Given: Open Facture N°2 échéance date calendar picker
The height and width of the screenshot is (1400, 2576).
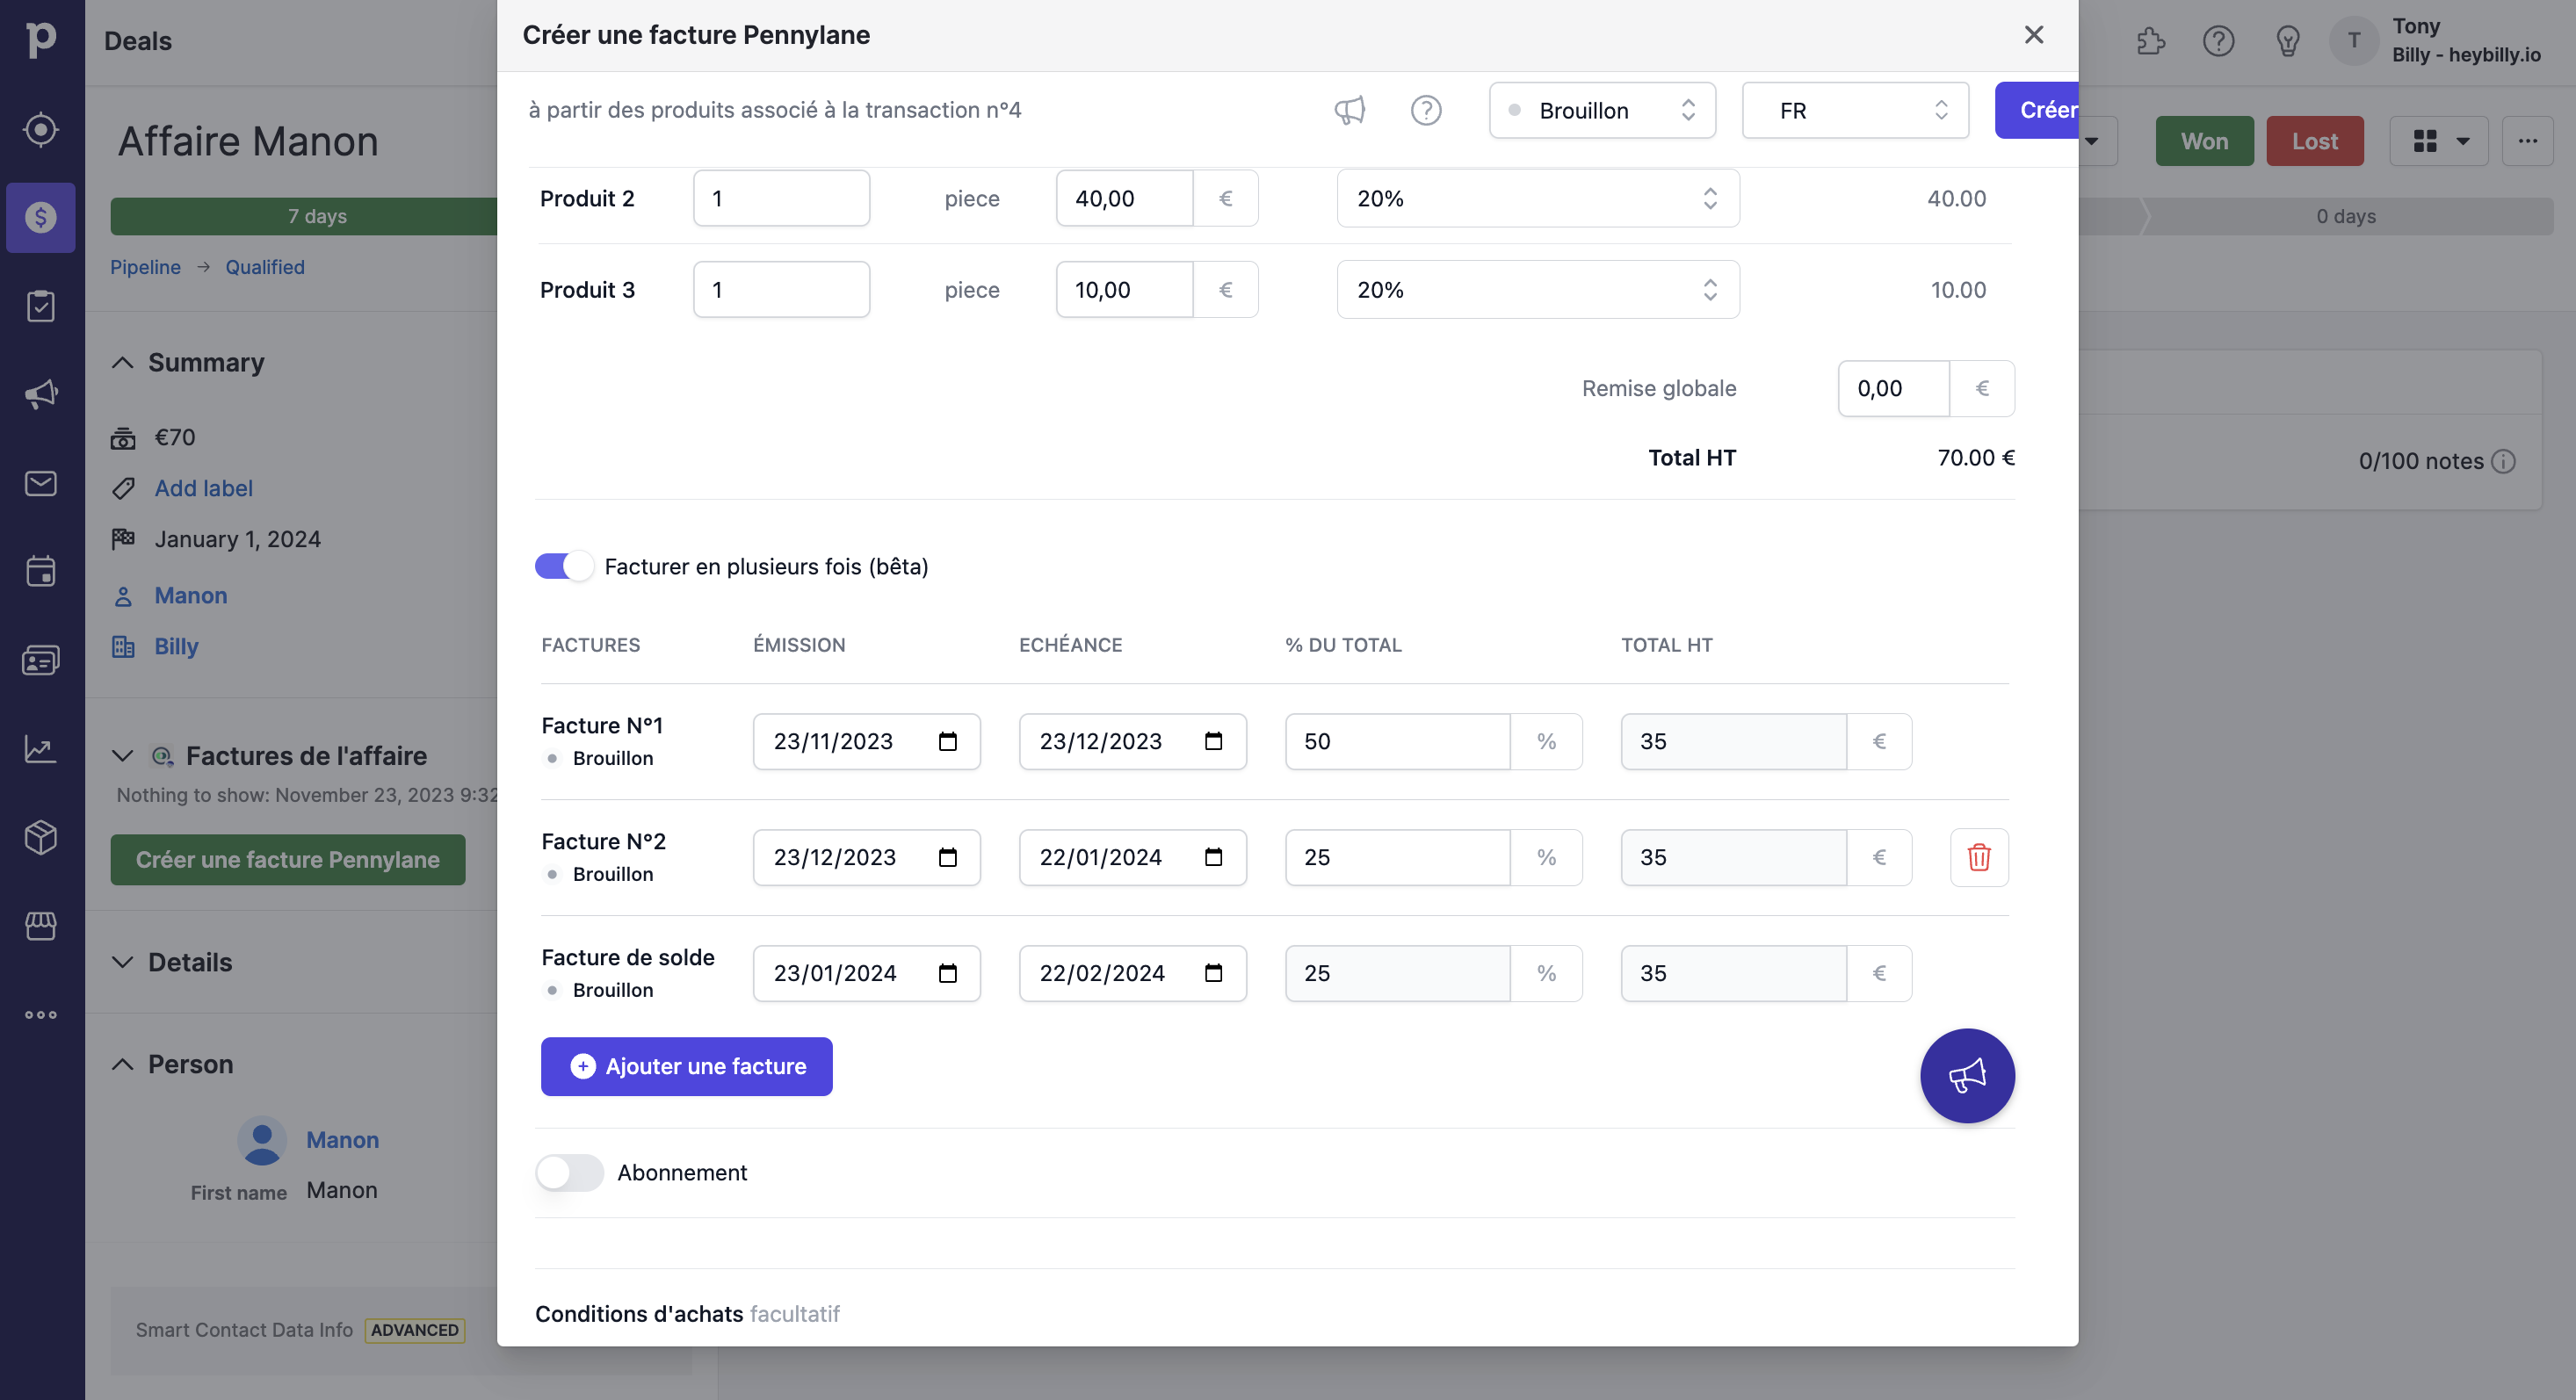Looking at the screenshot, I should [x=1214, y=857].
